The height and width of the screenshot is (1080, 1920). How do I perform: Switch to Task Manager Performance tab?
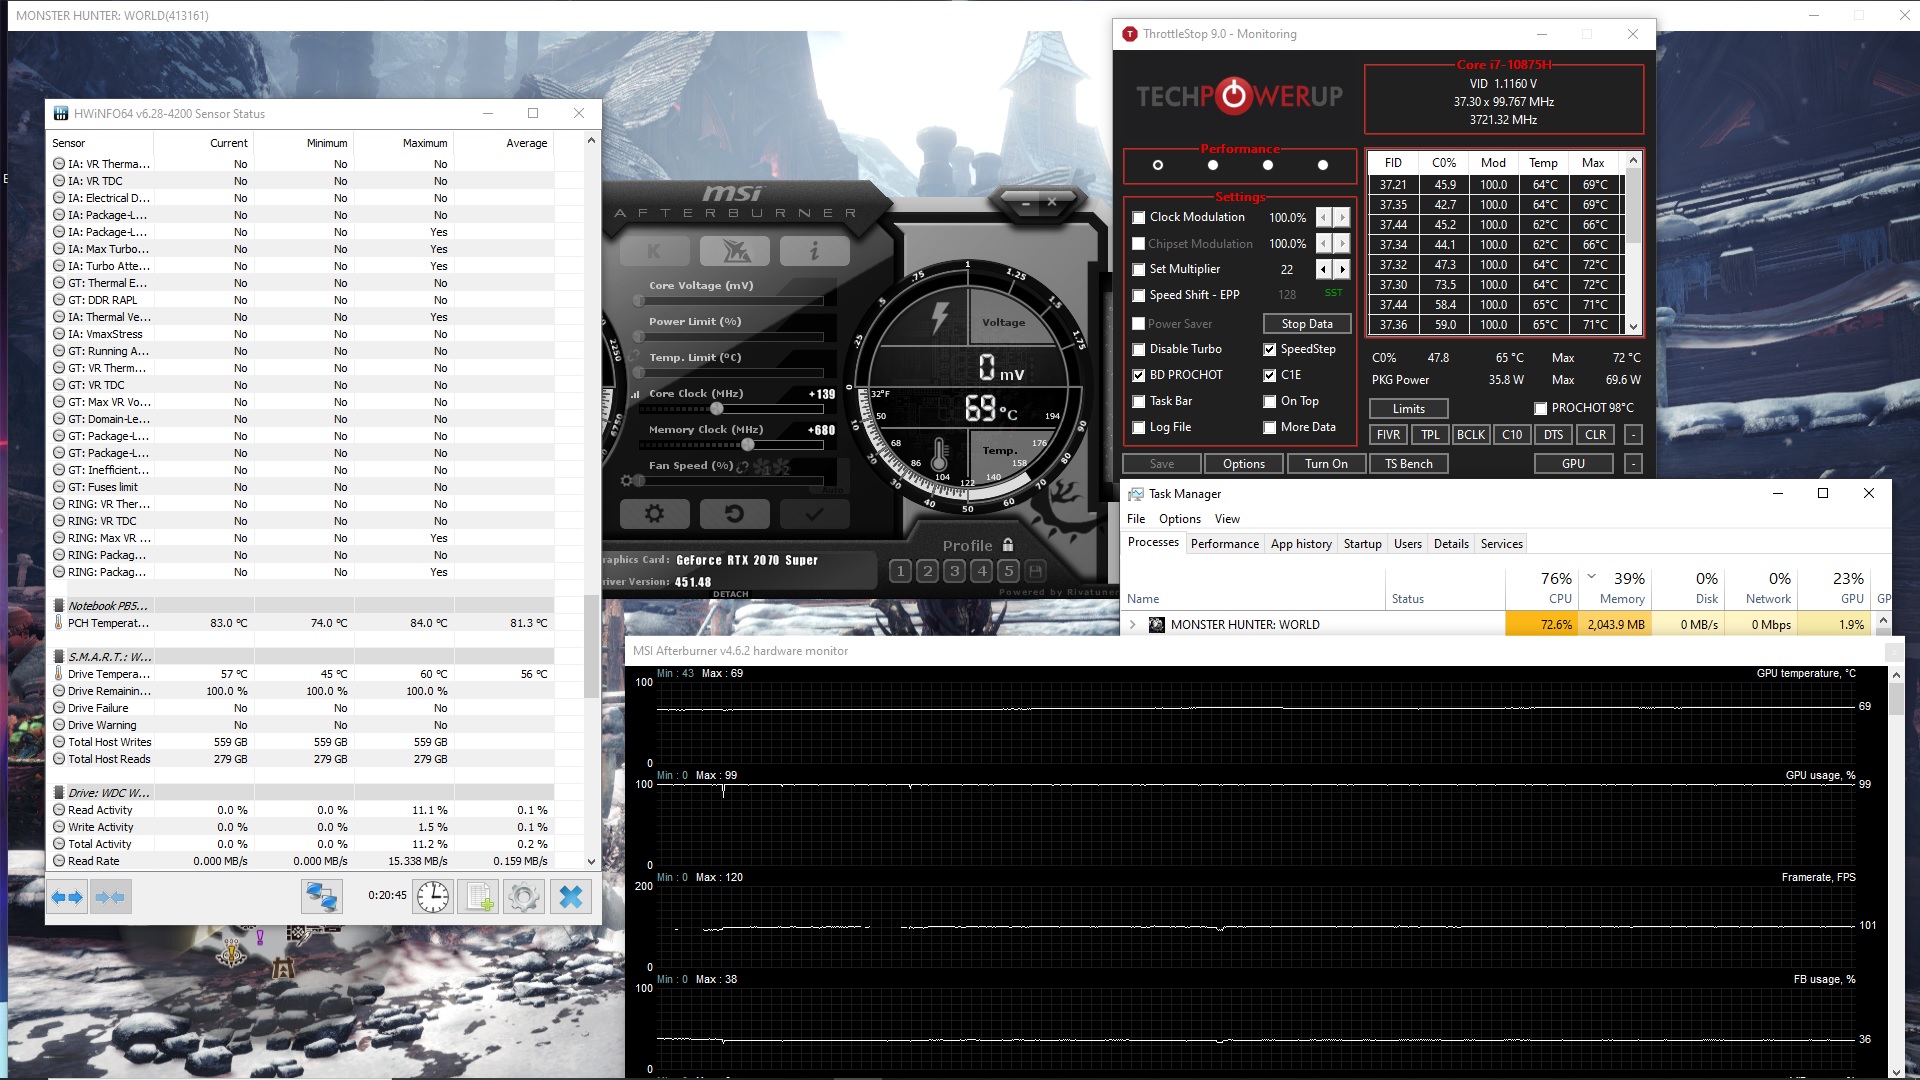tap(1225, 544)
